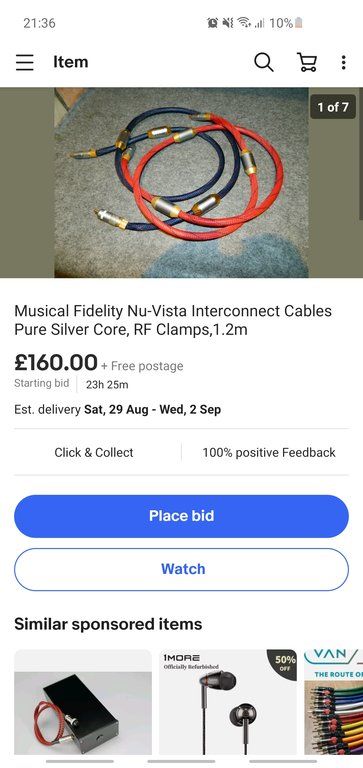Open the hamburger navigation menu
The height and width of the screenshot is (768, 363).
[24, 62]
